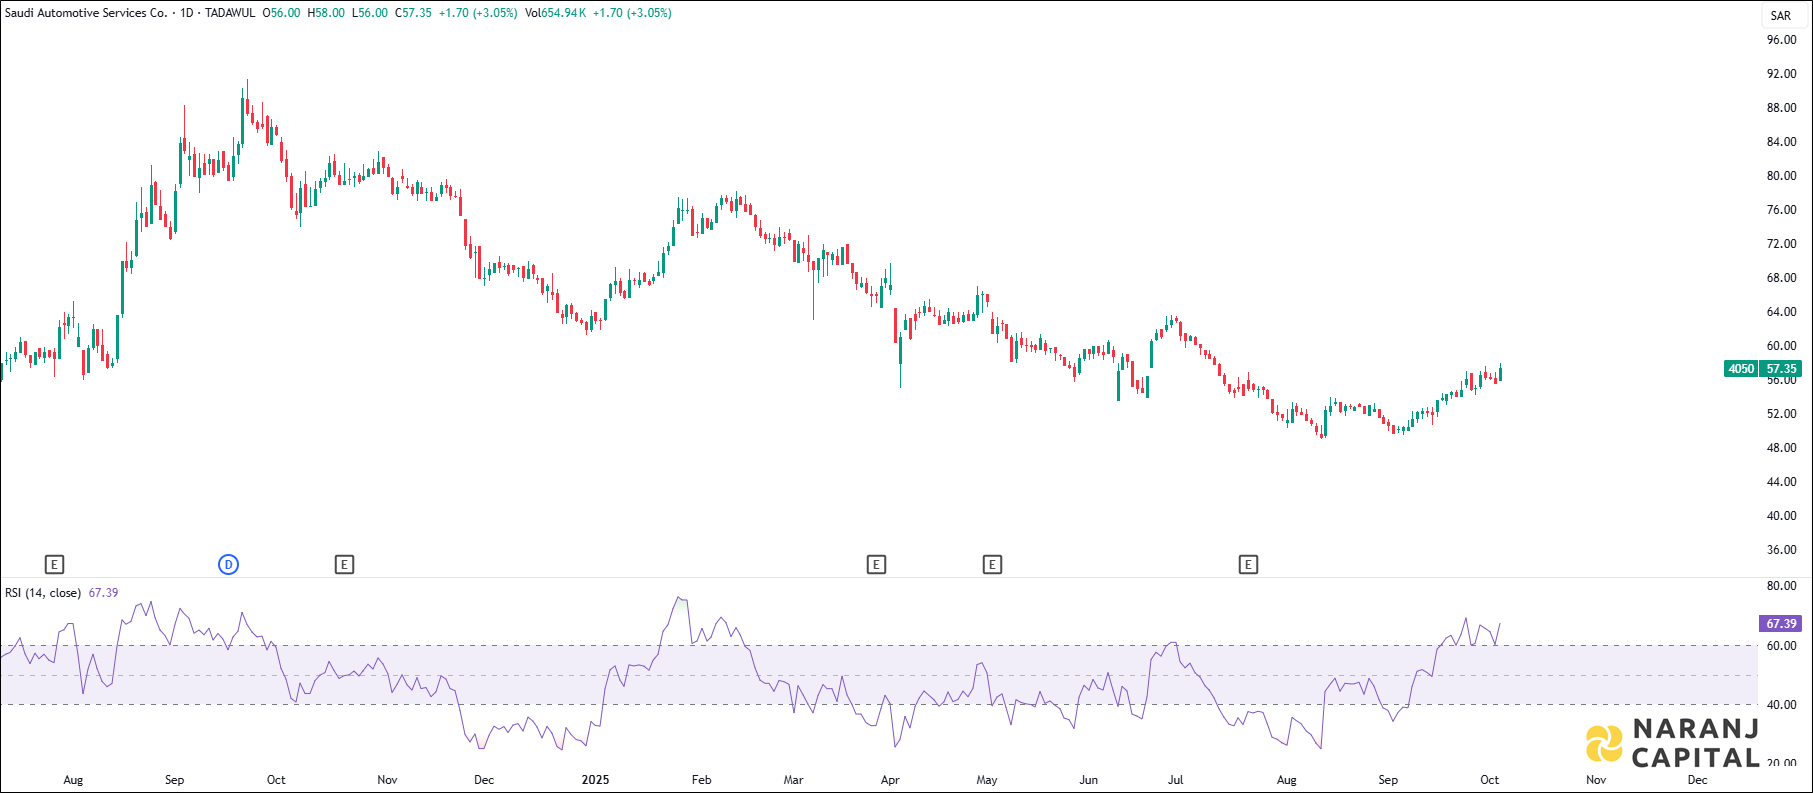Expand the RSI (14, close) indicator legend
This screenshot has width=1813, height=793.
43,593
